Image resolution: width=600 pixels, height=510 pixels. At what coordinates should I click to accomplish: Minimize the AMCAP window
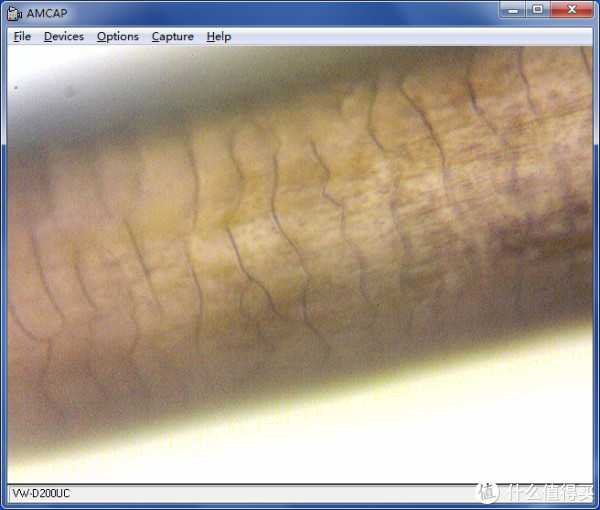(x=513, y=10)
